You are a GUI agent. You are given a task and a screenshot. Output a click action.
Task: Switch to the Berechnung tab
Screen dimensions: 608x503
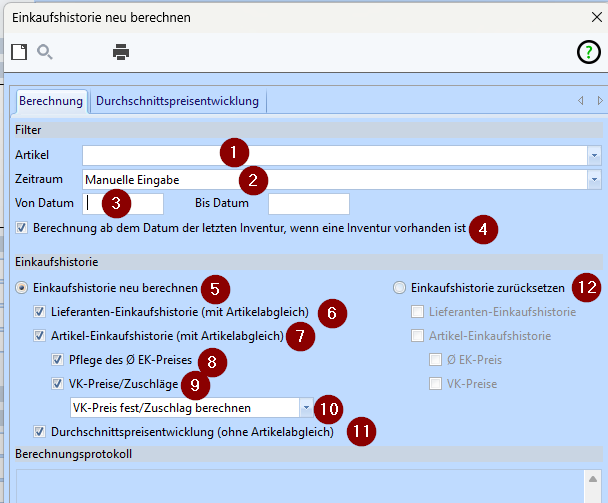pyautogui.click(x=50, y=101)
